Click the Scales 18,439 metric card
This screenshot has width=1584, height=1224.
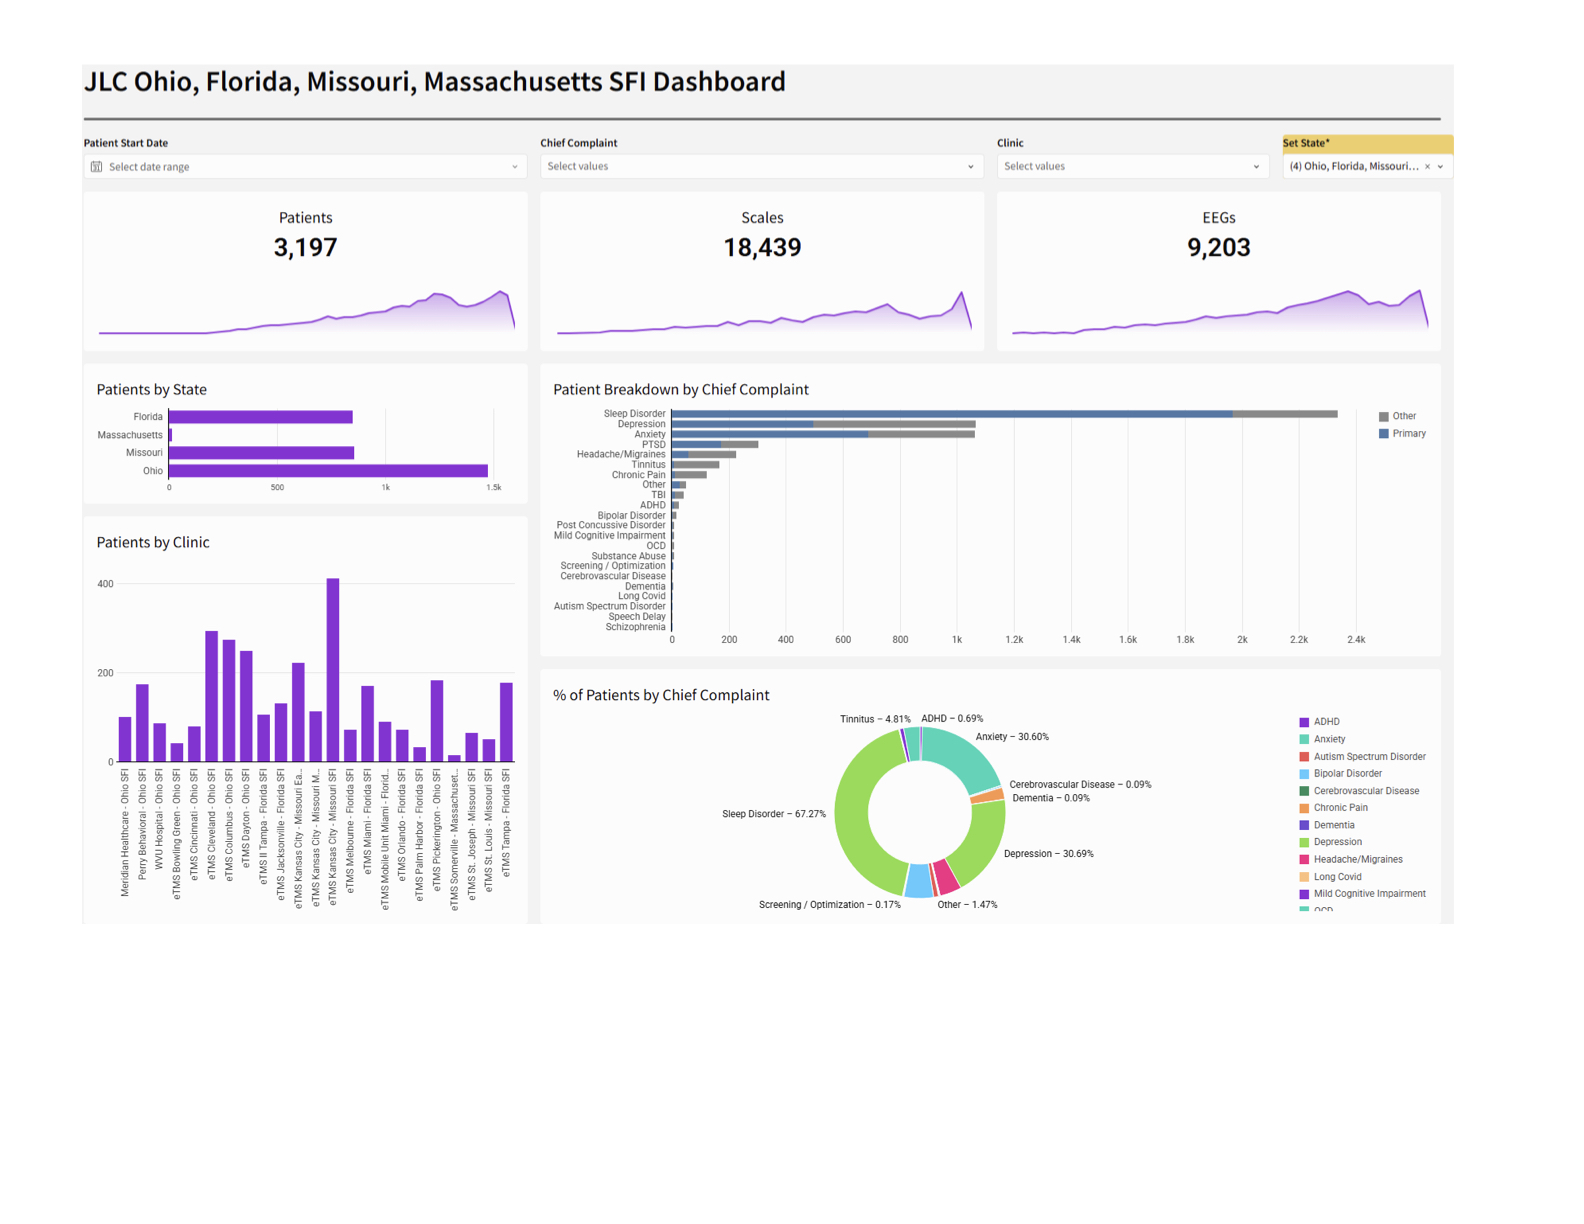point(762,247)
